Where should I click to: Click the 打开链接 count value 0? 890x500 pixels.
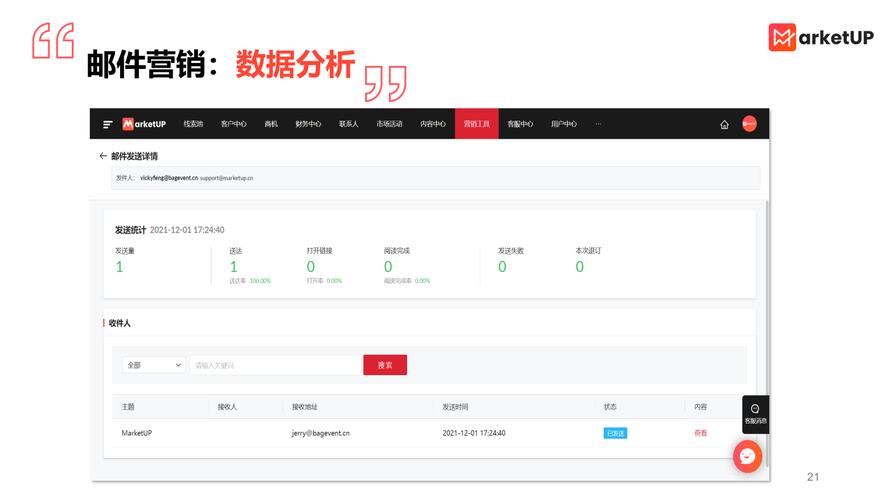[x=310, y=267]
